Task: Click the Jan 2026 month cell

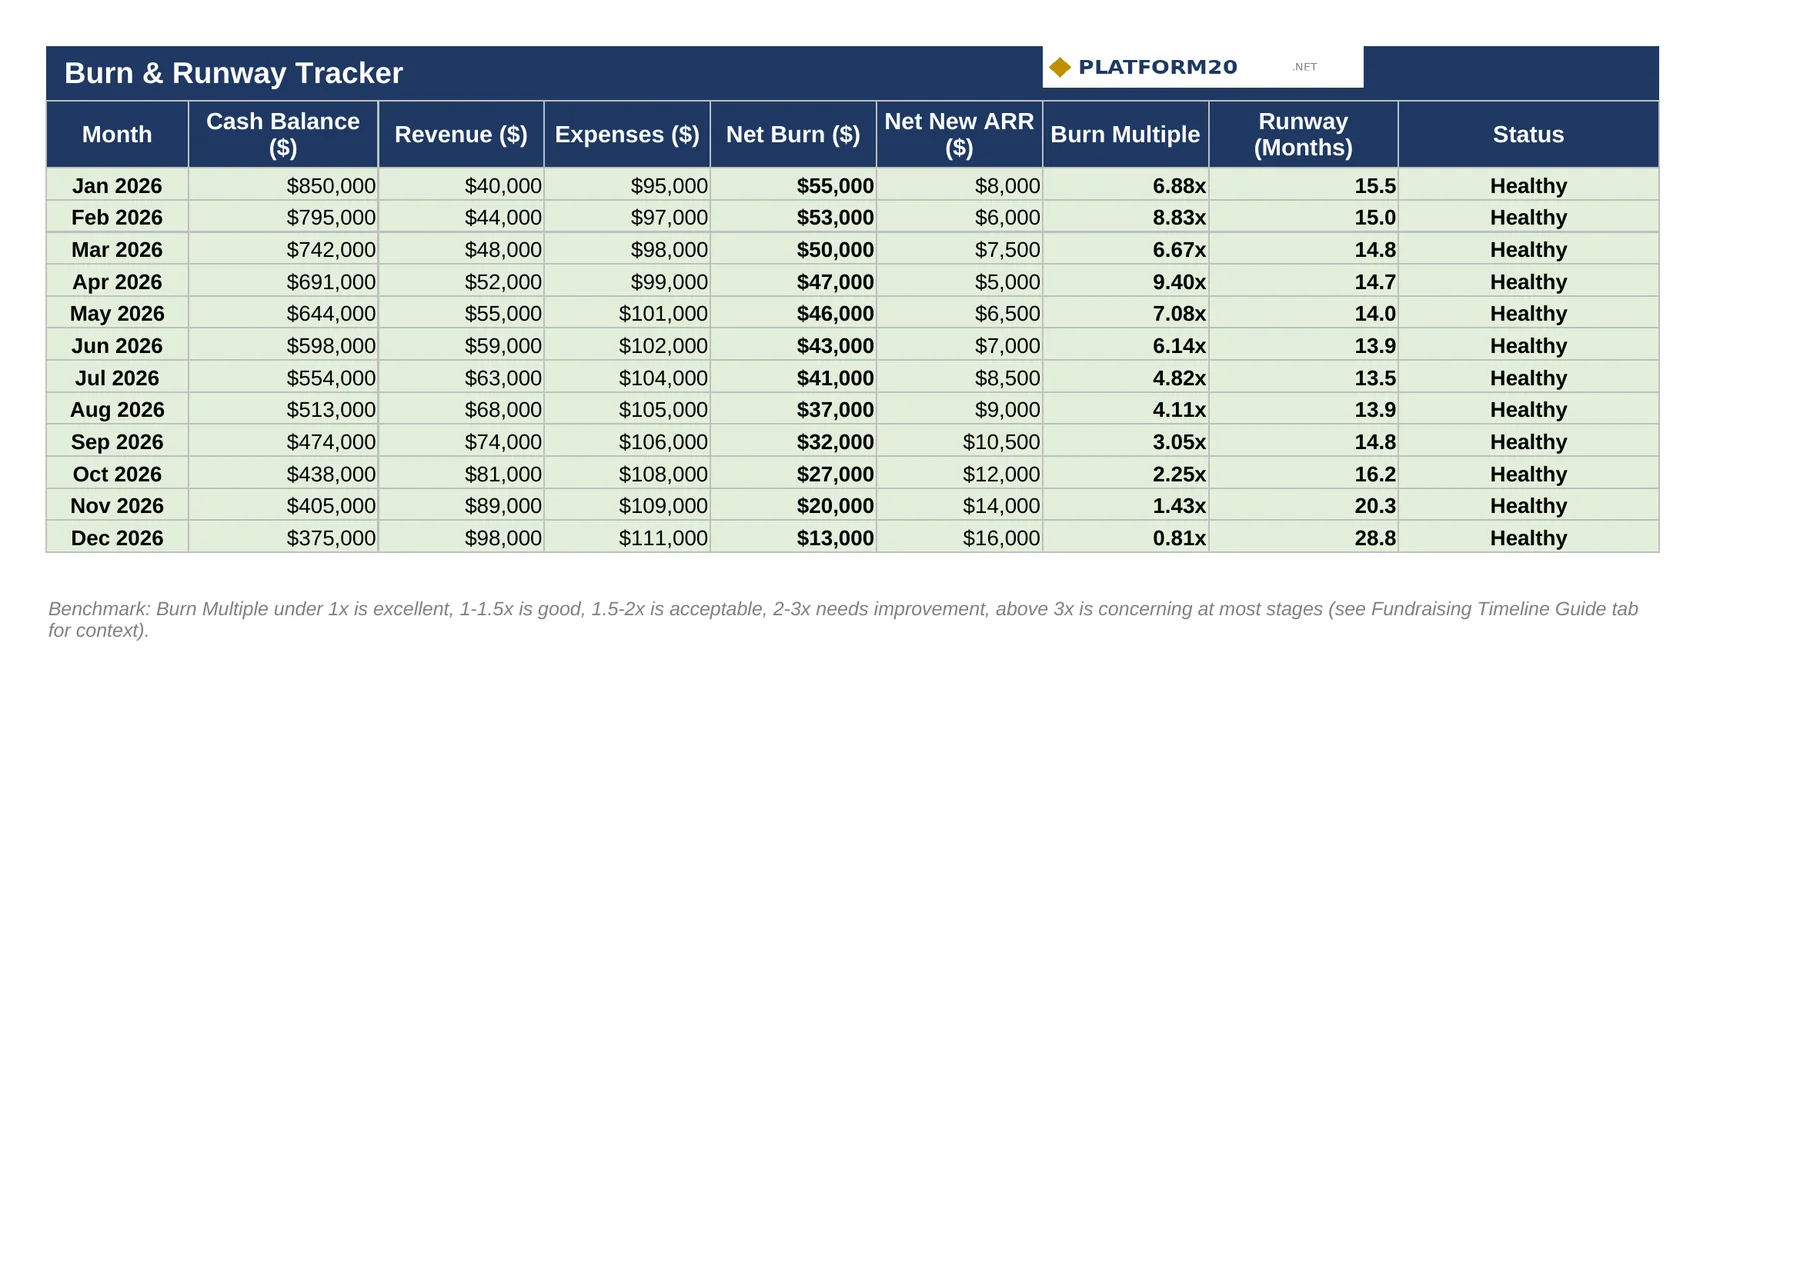Action: tap(117, 185)
